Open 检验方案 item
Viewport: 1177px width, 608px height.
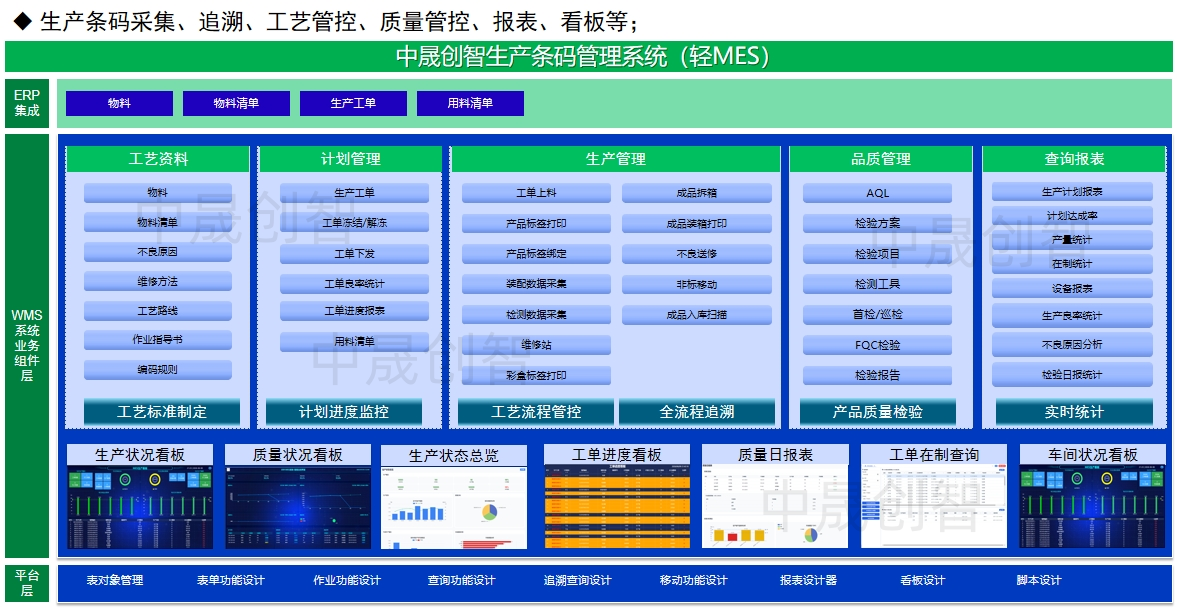877,224
